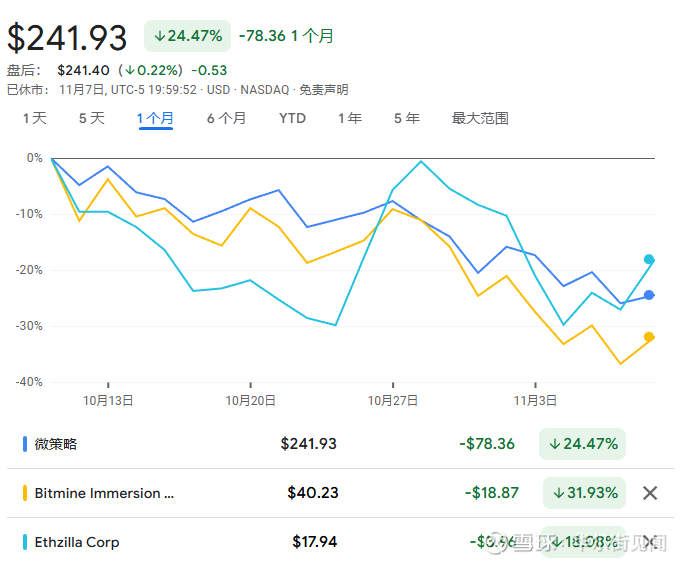
Task: Click the 24.47% decline badge beside price
Action: (187, 36)
